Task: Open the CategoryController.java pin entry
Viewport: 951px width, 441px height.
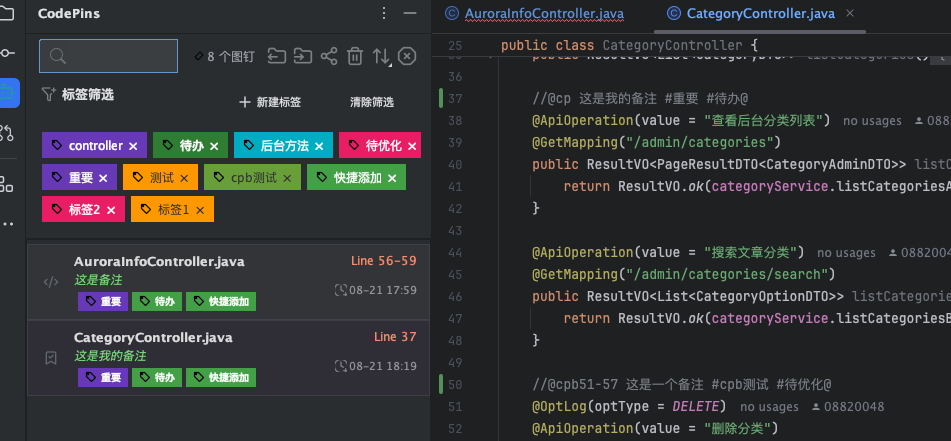Action: point(228,358)
